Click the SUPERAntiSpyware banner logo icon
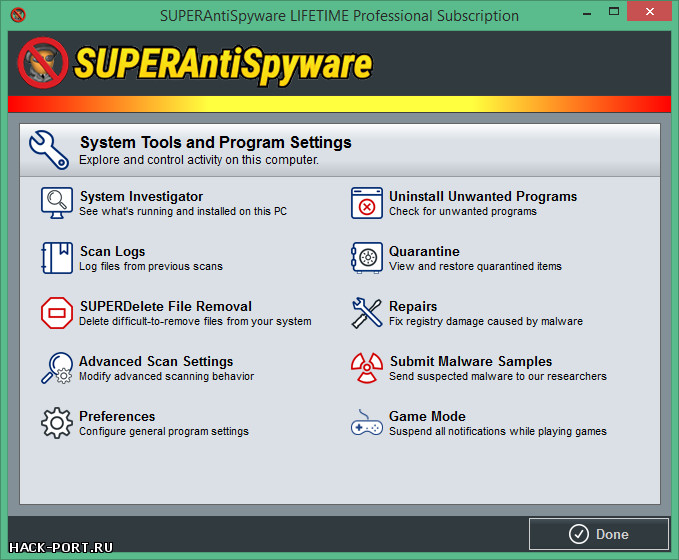 point(42,63)
